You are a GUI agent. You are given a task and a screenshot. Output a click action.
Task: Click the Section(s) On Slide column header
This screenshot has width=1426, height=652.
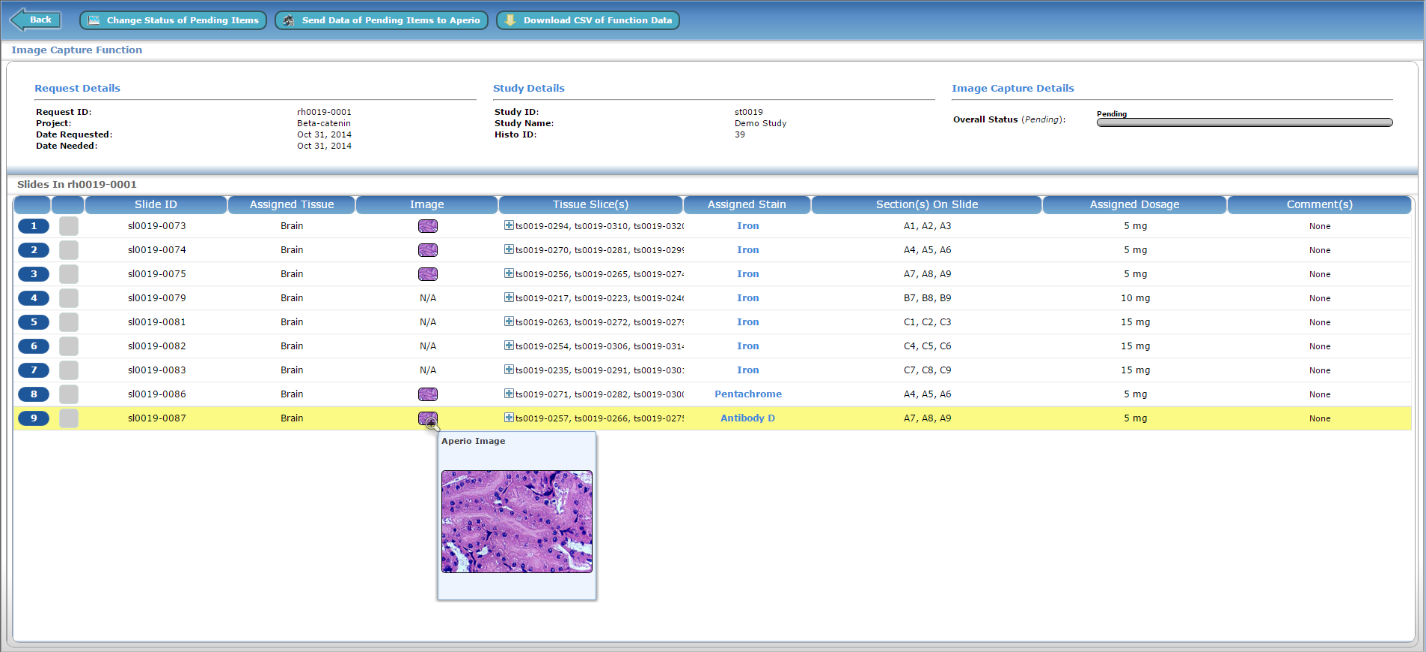pyautogui.click(x=927, y=205)
